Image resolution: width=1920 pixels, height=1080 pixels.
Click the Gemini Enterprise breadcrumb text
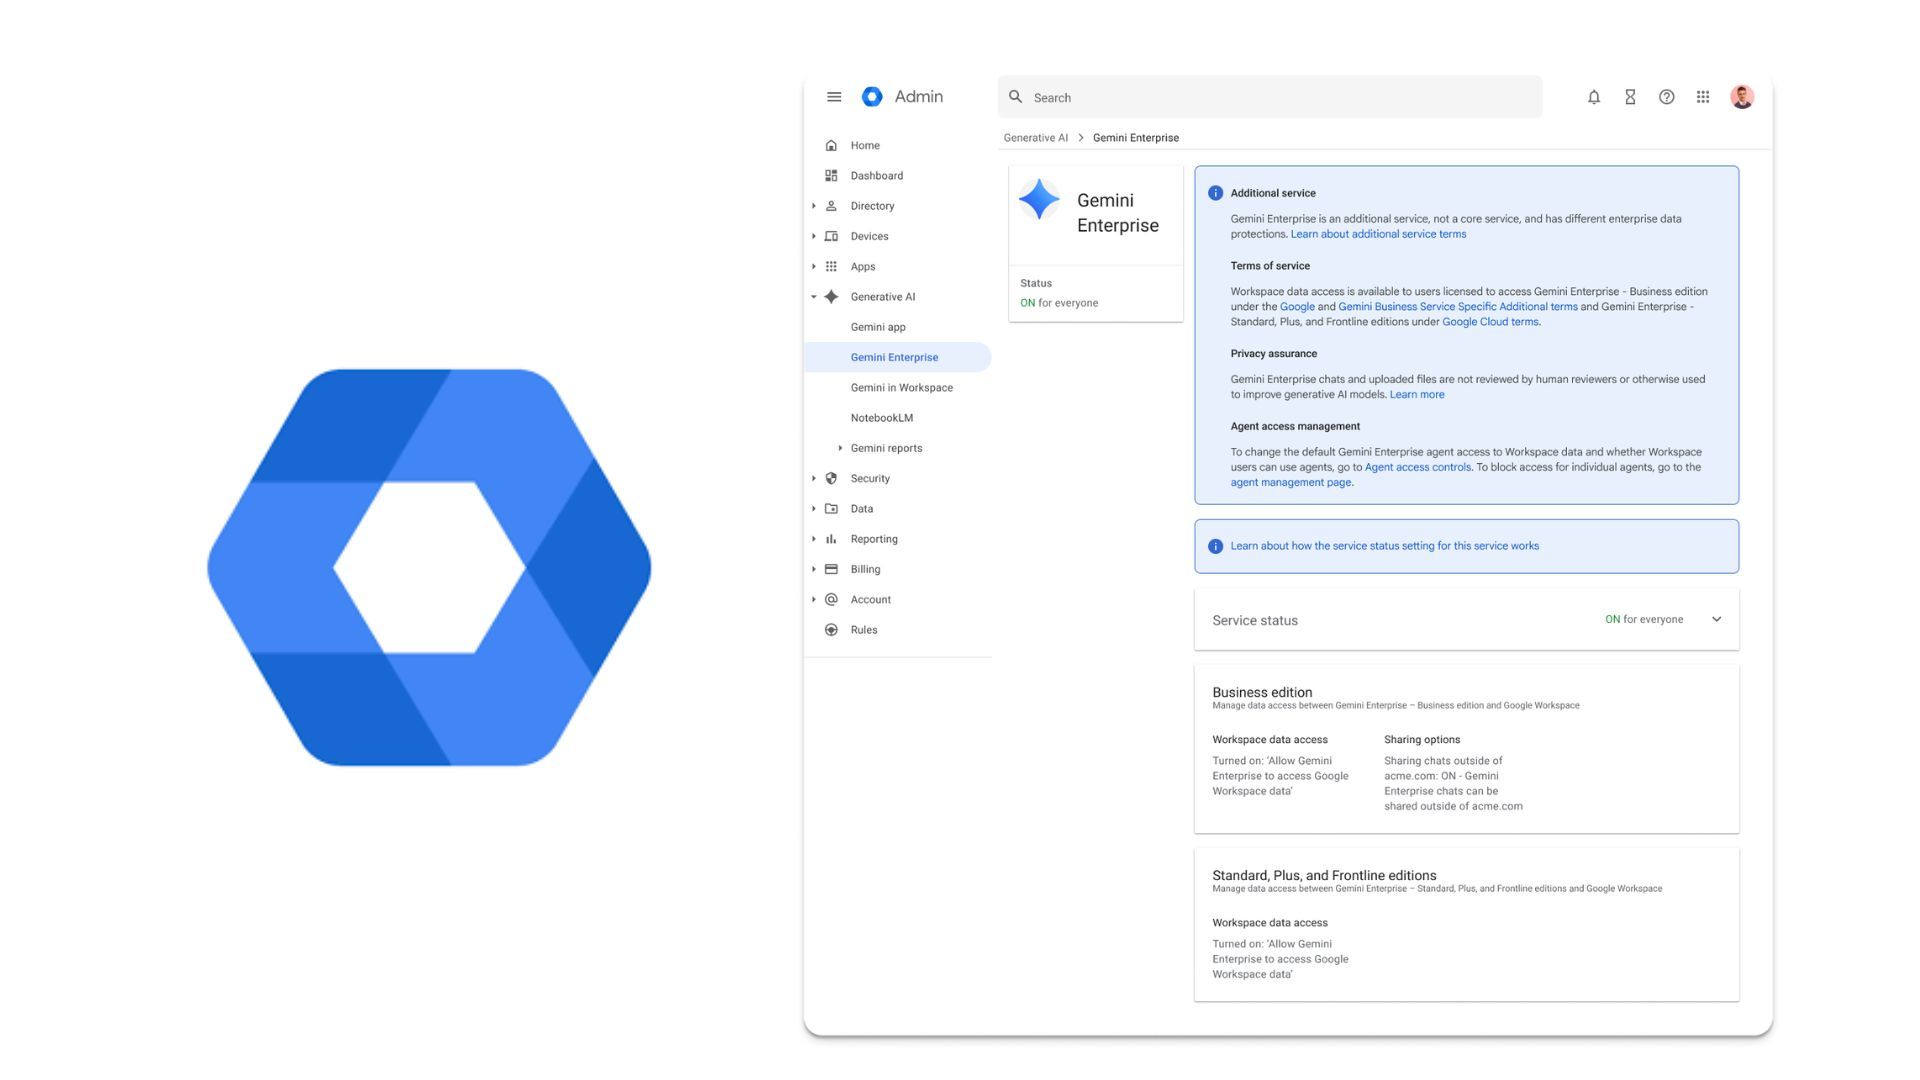1135,138
